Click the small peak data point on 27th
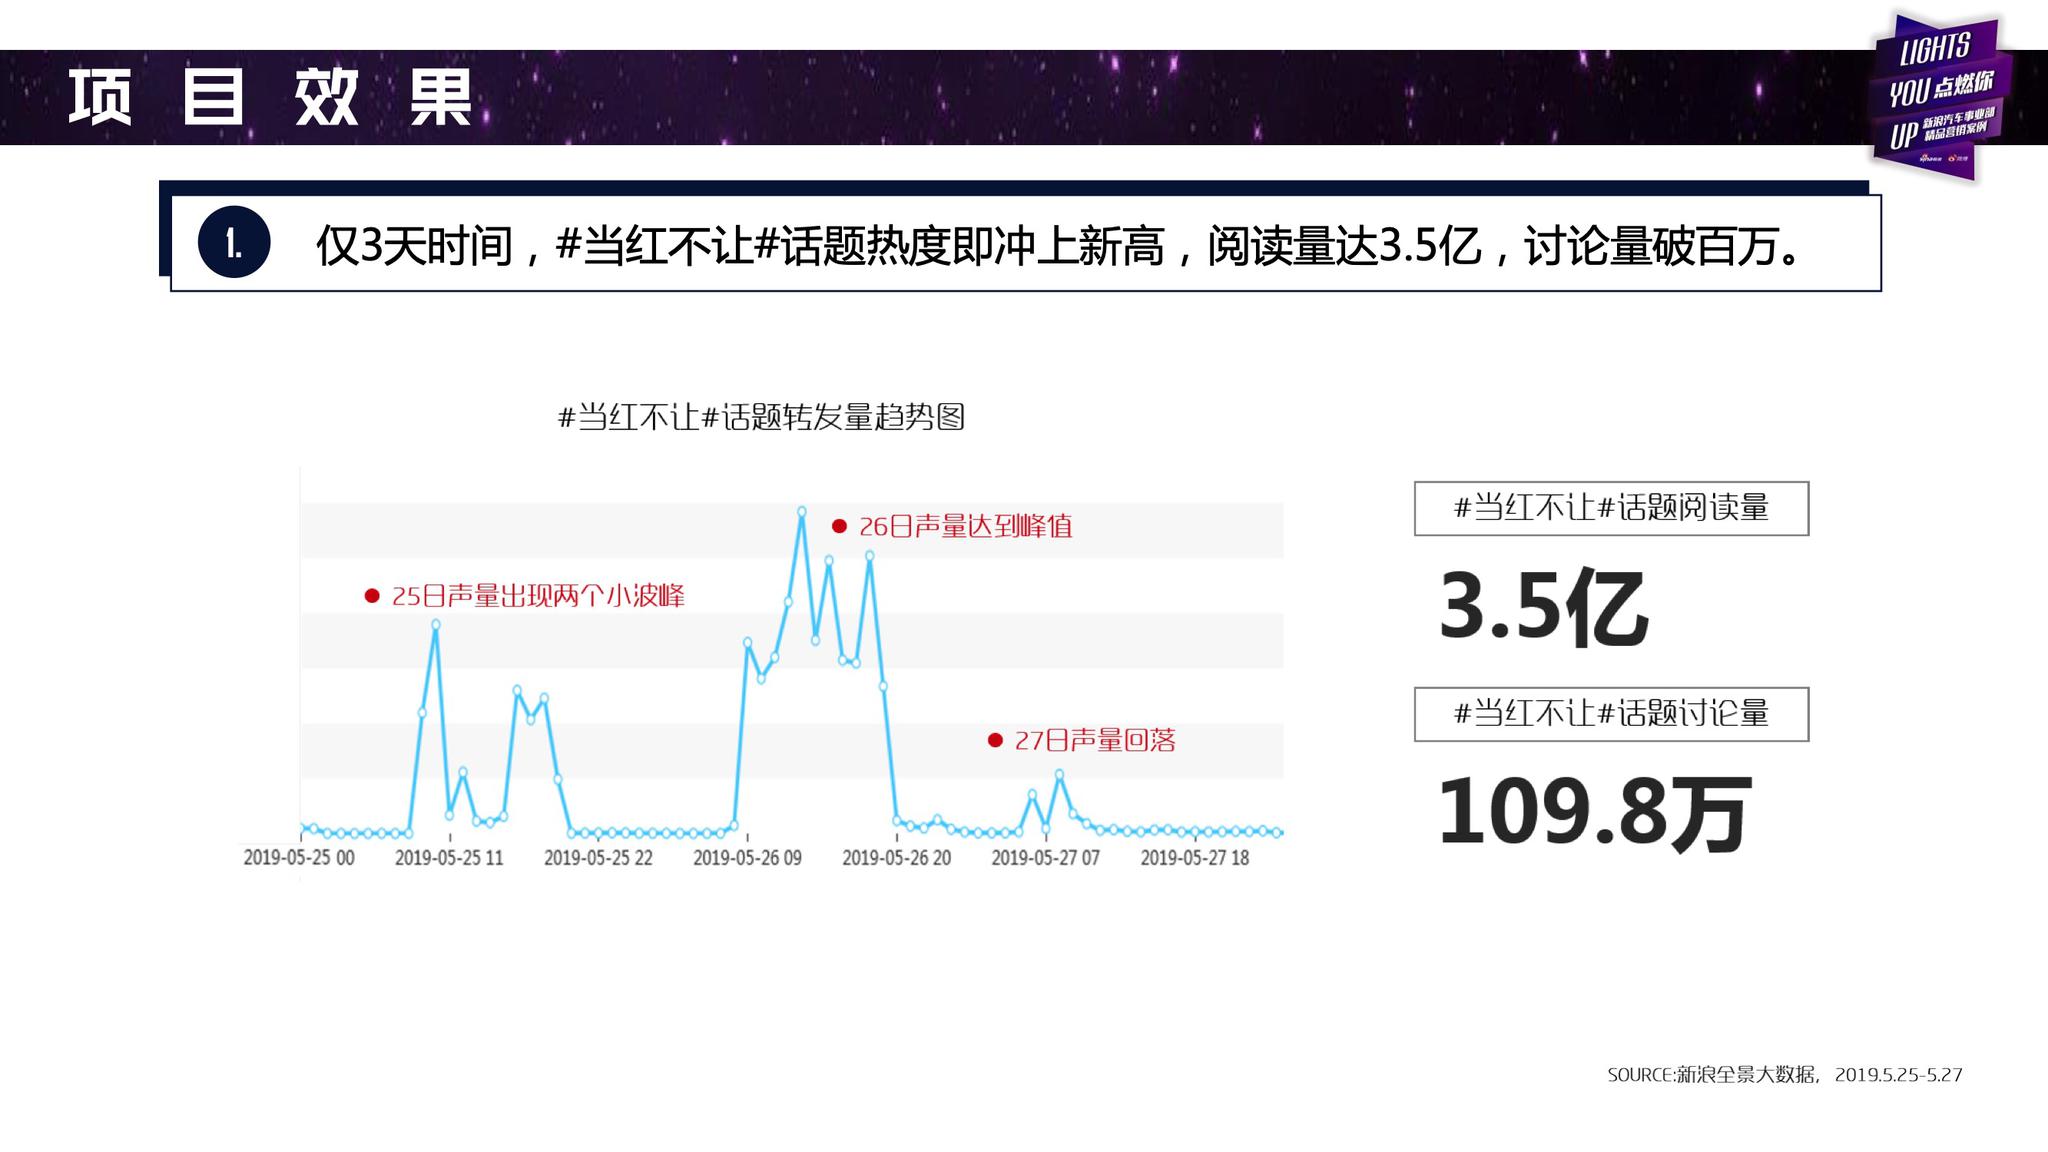This screenshot has height=1152, width=2048. [x=1059, y=774]
